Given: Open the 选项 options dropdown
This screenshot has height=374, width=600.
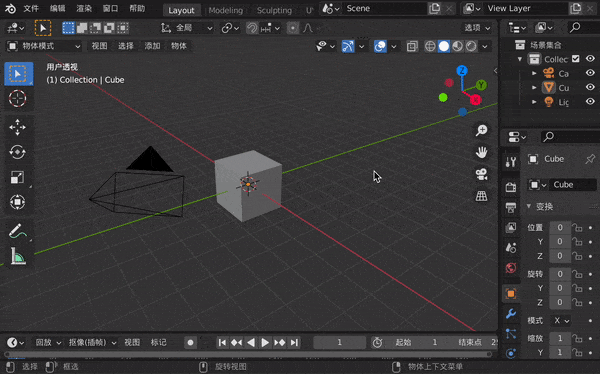Looking at the screenshot, I should click(x=477, y=28).
